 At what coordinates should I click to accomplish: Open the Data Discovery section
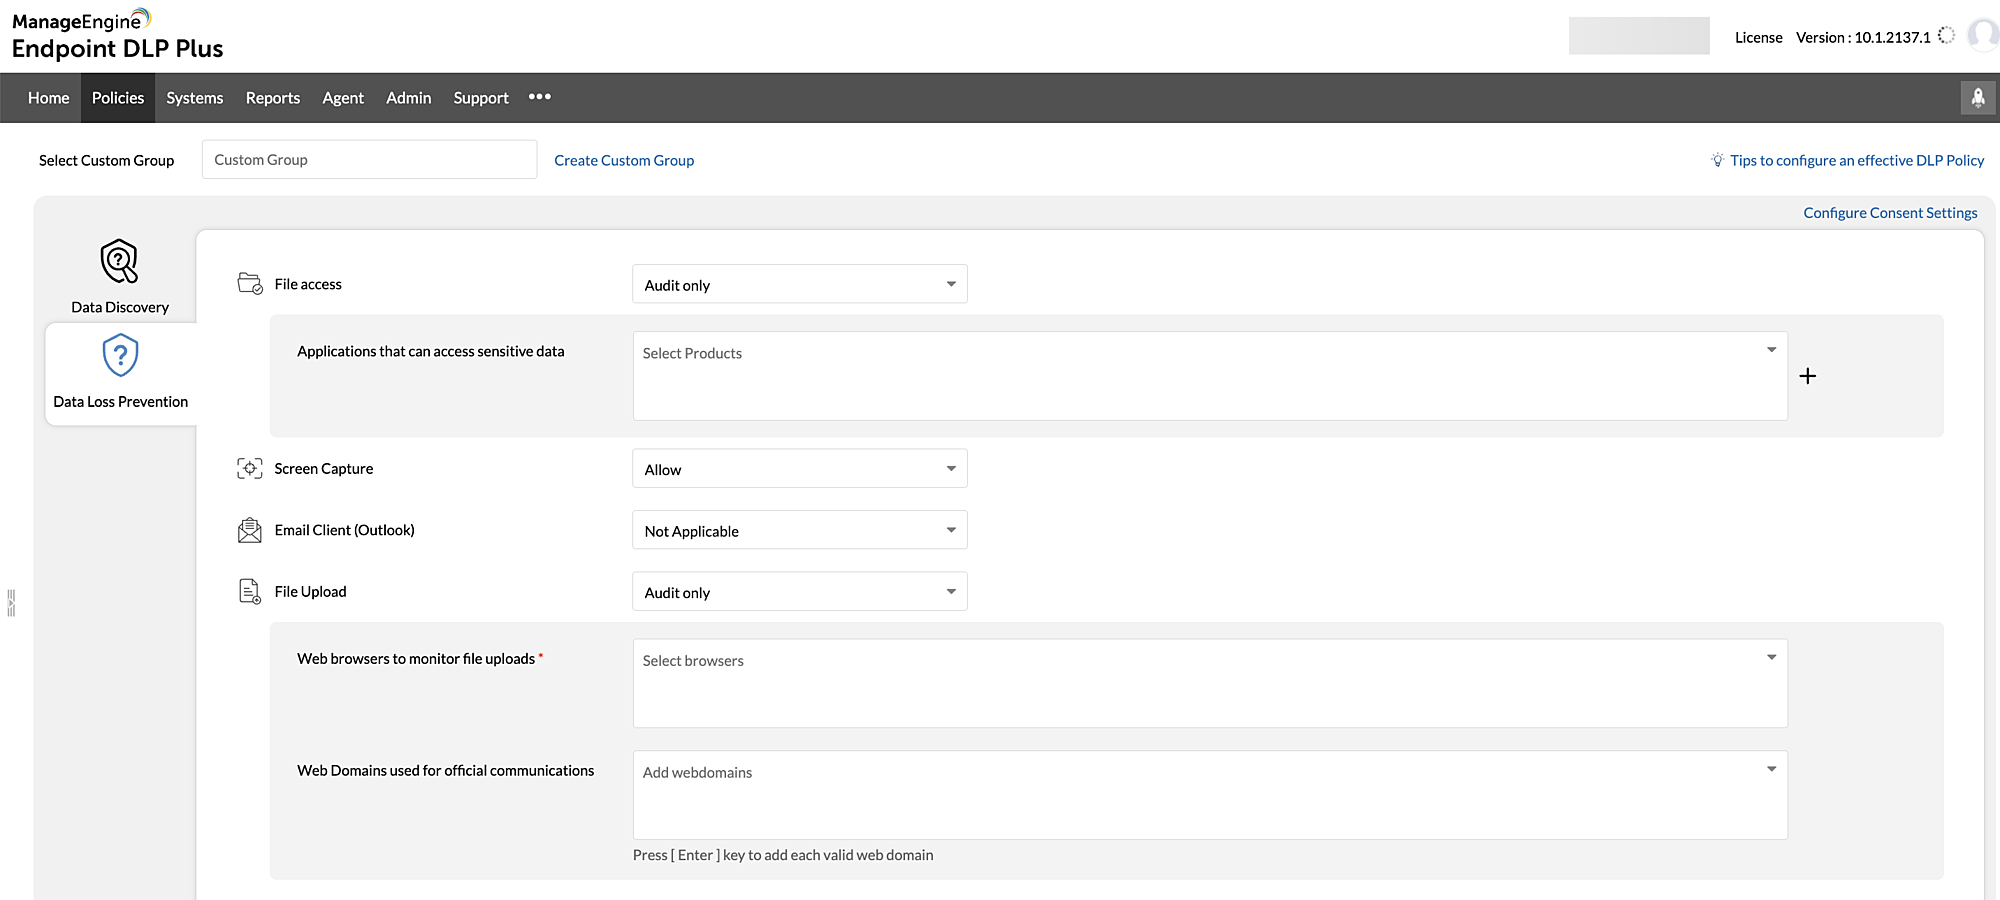coord(119,274)
